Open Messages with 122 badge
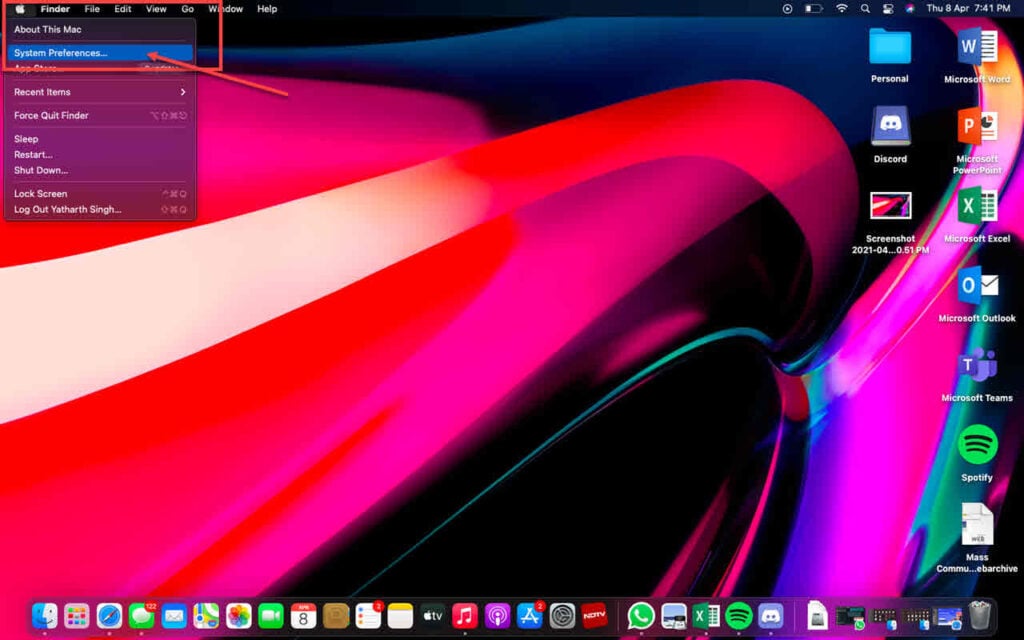 click(x=142, y=616)
